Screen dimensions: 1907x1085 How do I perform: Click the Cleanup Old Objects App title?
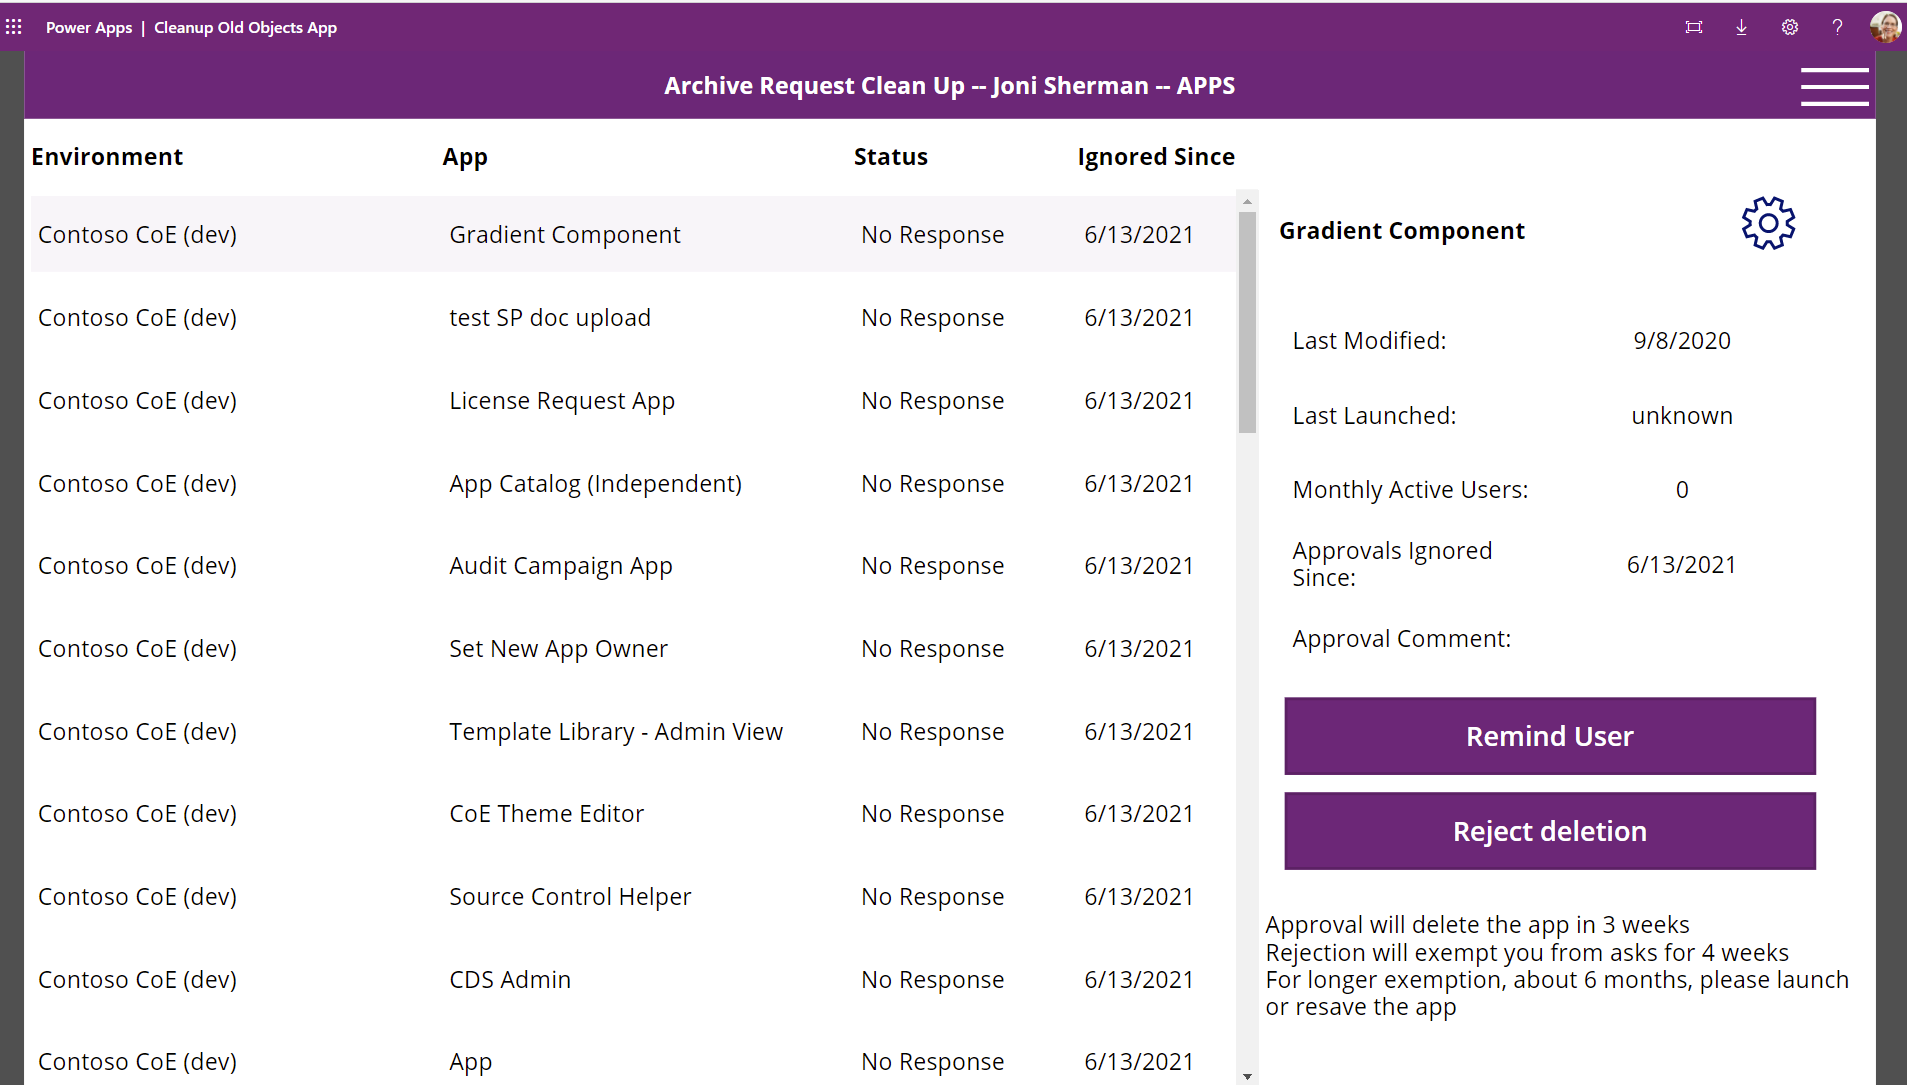[245, 27]
